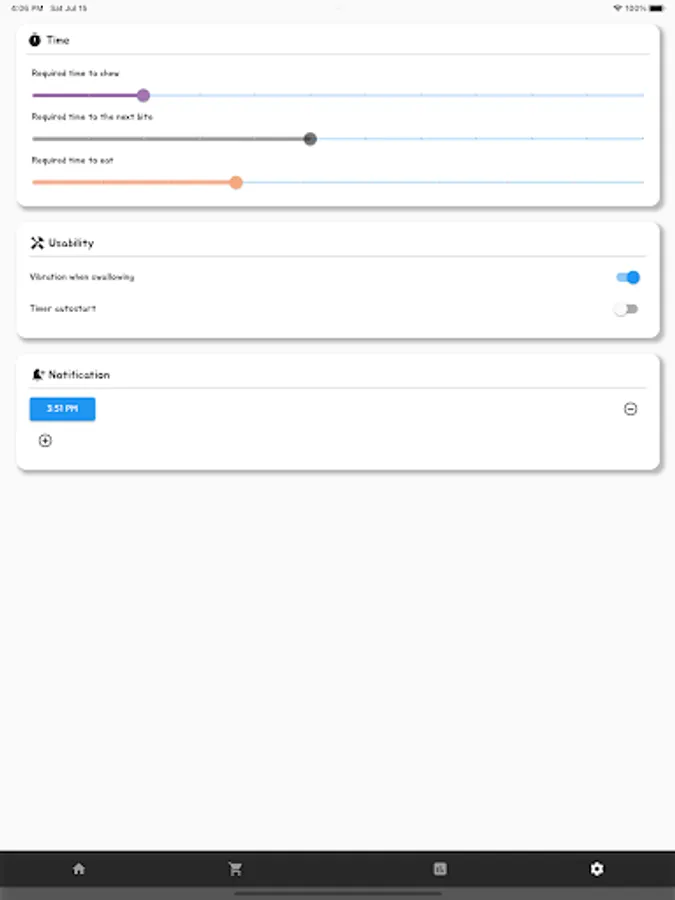Click the "Required time to chew" label

point(76,74)
